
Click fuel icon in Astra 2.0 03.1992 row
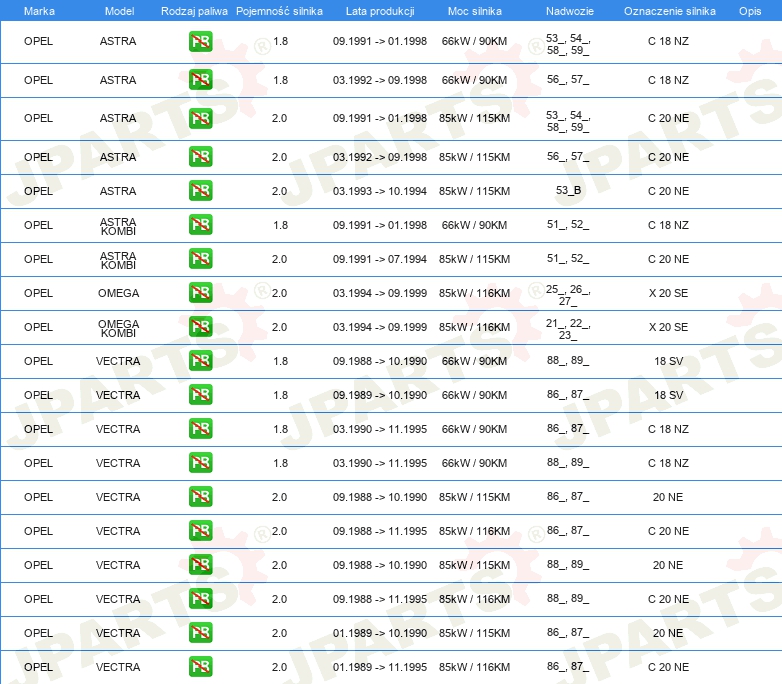[200, 157]
